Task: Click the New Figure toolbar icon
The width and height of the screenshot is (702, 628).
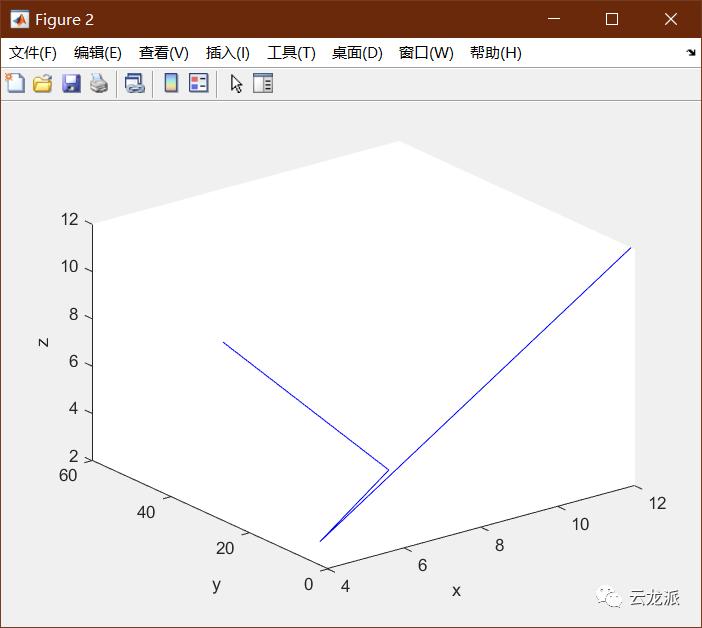Action: [15, 83]
